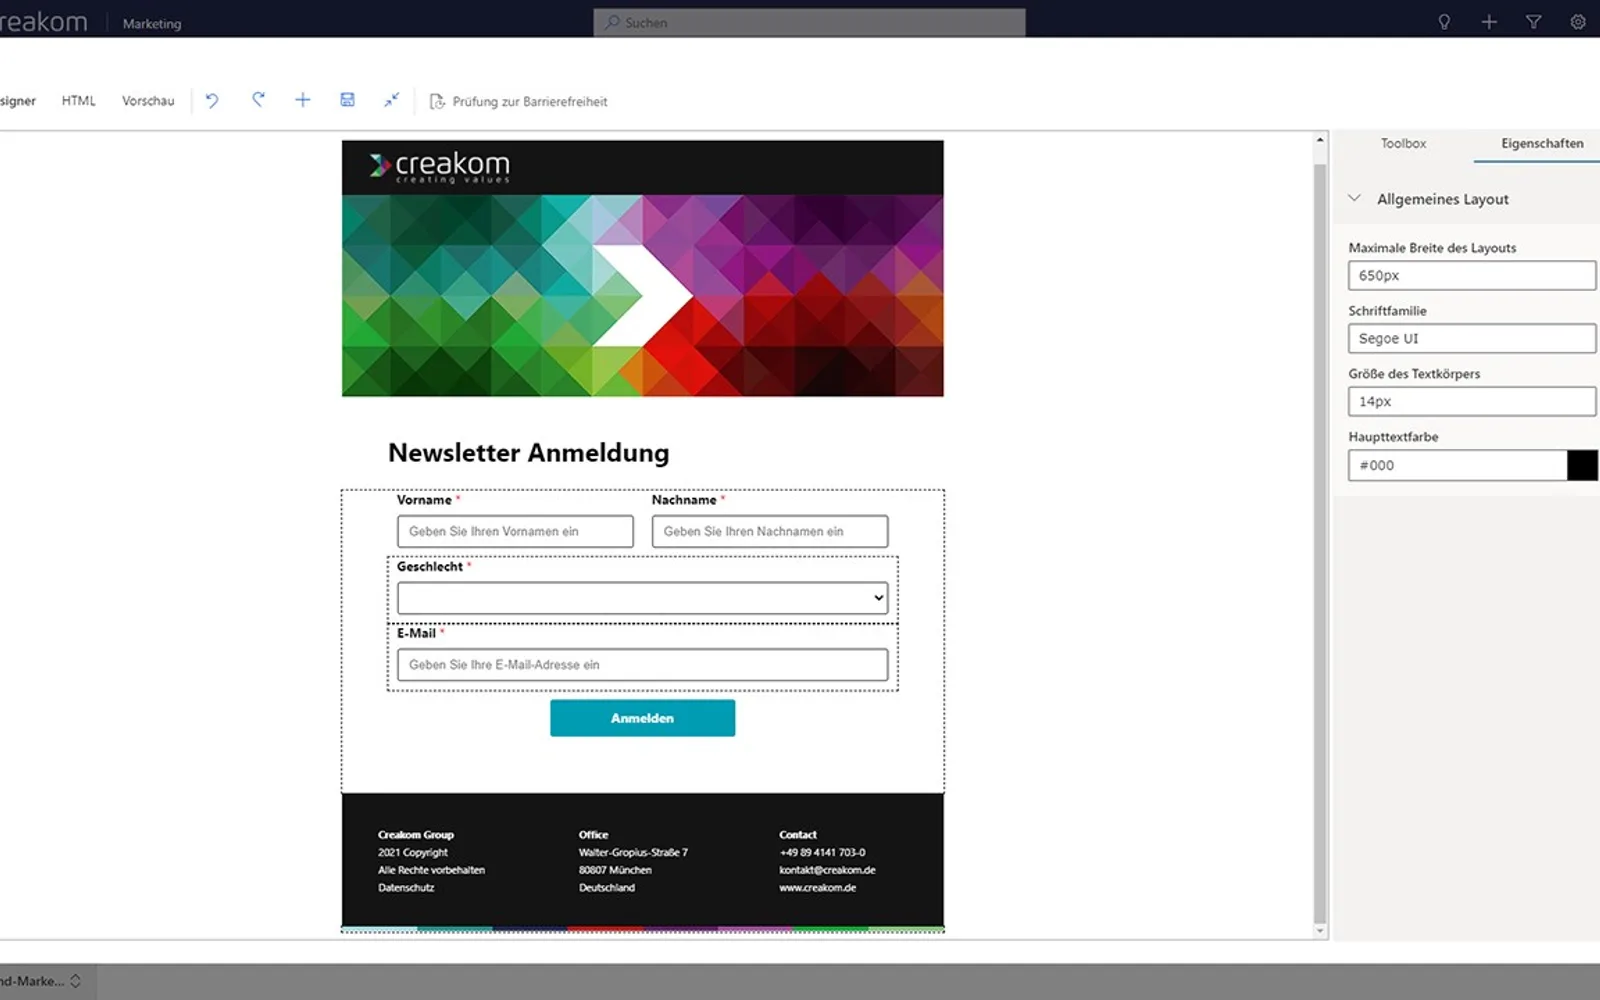Click the Suchen search box
This screenshot has height=1000, width=1600.
pos(809,22)
